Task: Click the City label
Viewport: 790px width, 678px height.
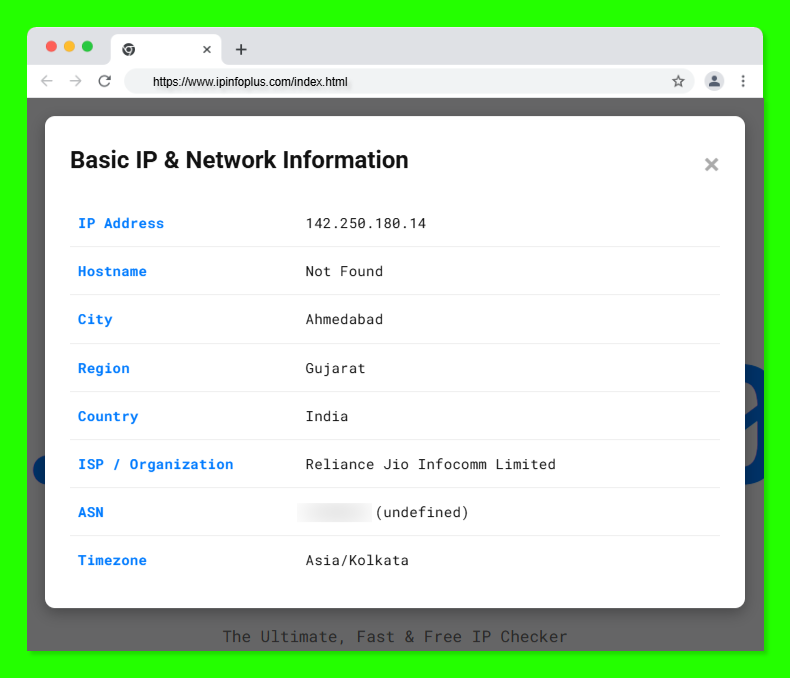Action: pos(95,319)
